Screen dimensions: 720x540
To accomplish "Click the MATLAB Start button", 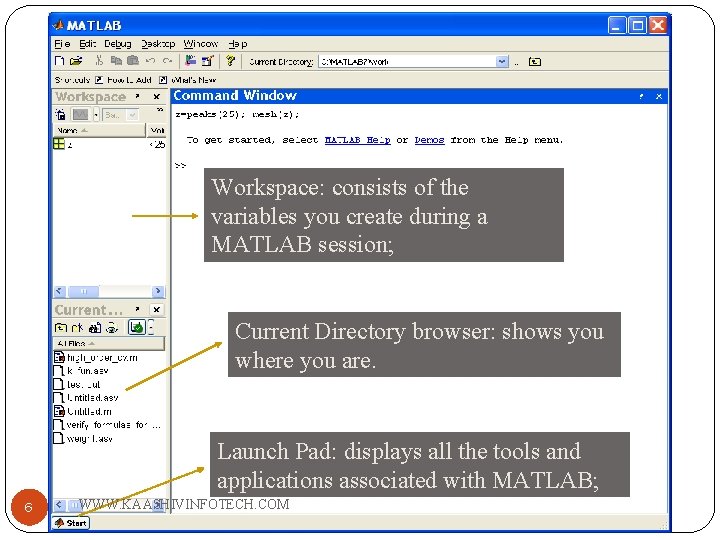I will click(71, 523).
